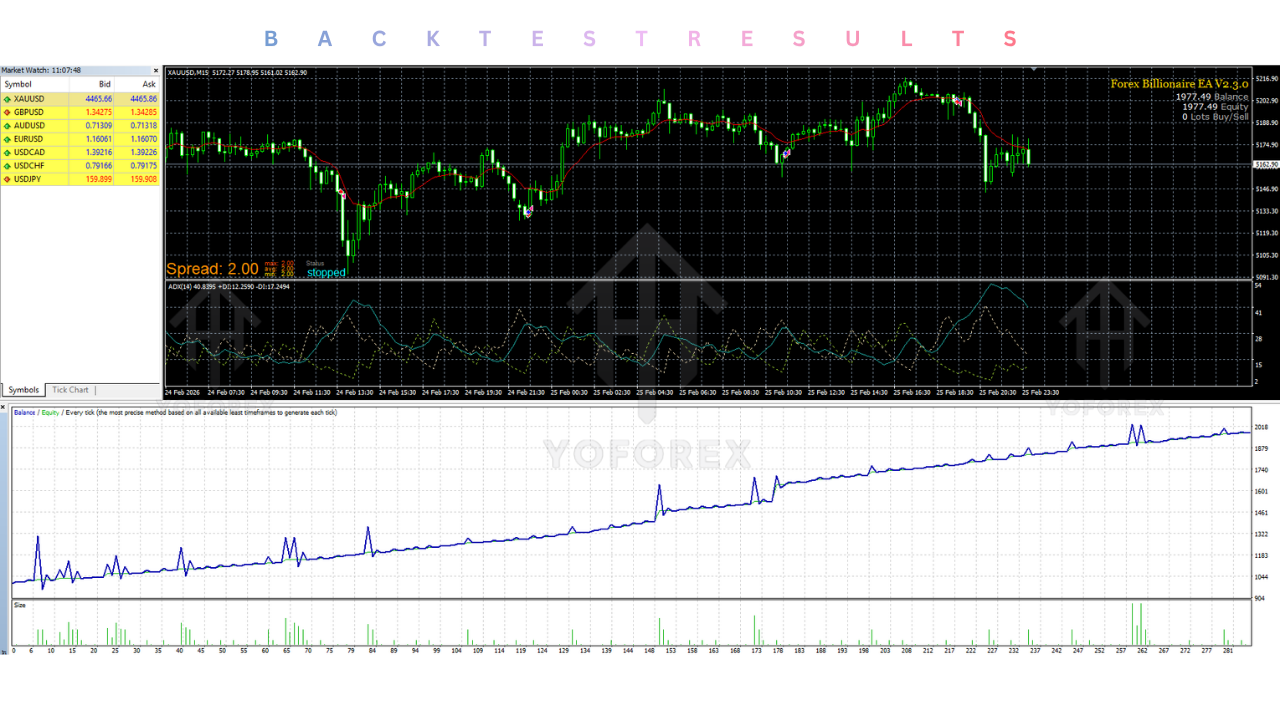The width and height of the screenshot is (1280, 720).
Task: Click GBPUSD ask value 1.34285
Action: click(x=144, y=112)
